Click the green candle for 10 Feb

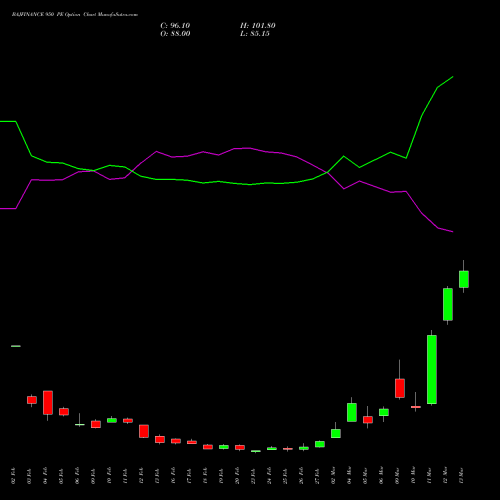[112, 420]
